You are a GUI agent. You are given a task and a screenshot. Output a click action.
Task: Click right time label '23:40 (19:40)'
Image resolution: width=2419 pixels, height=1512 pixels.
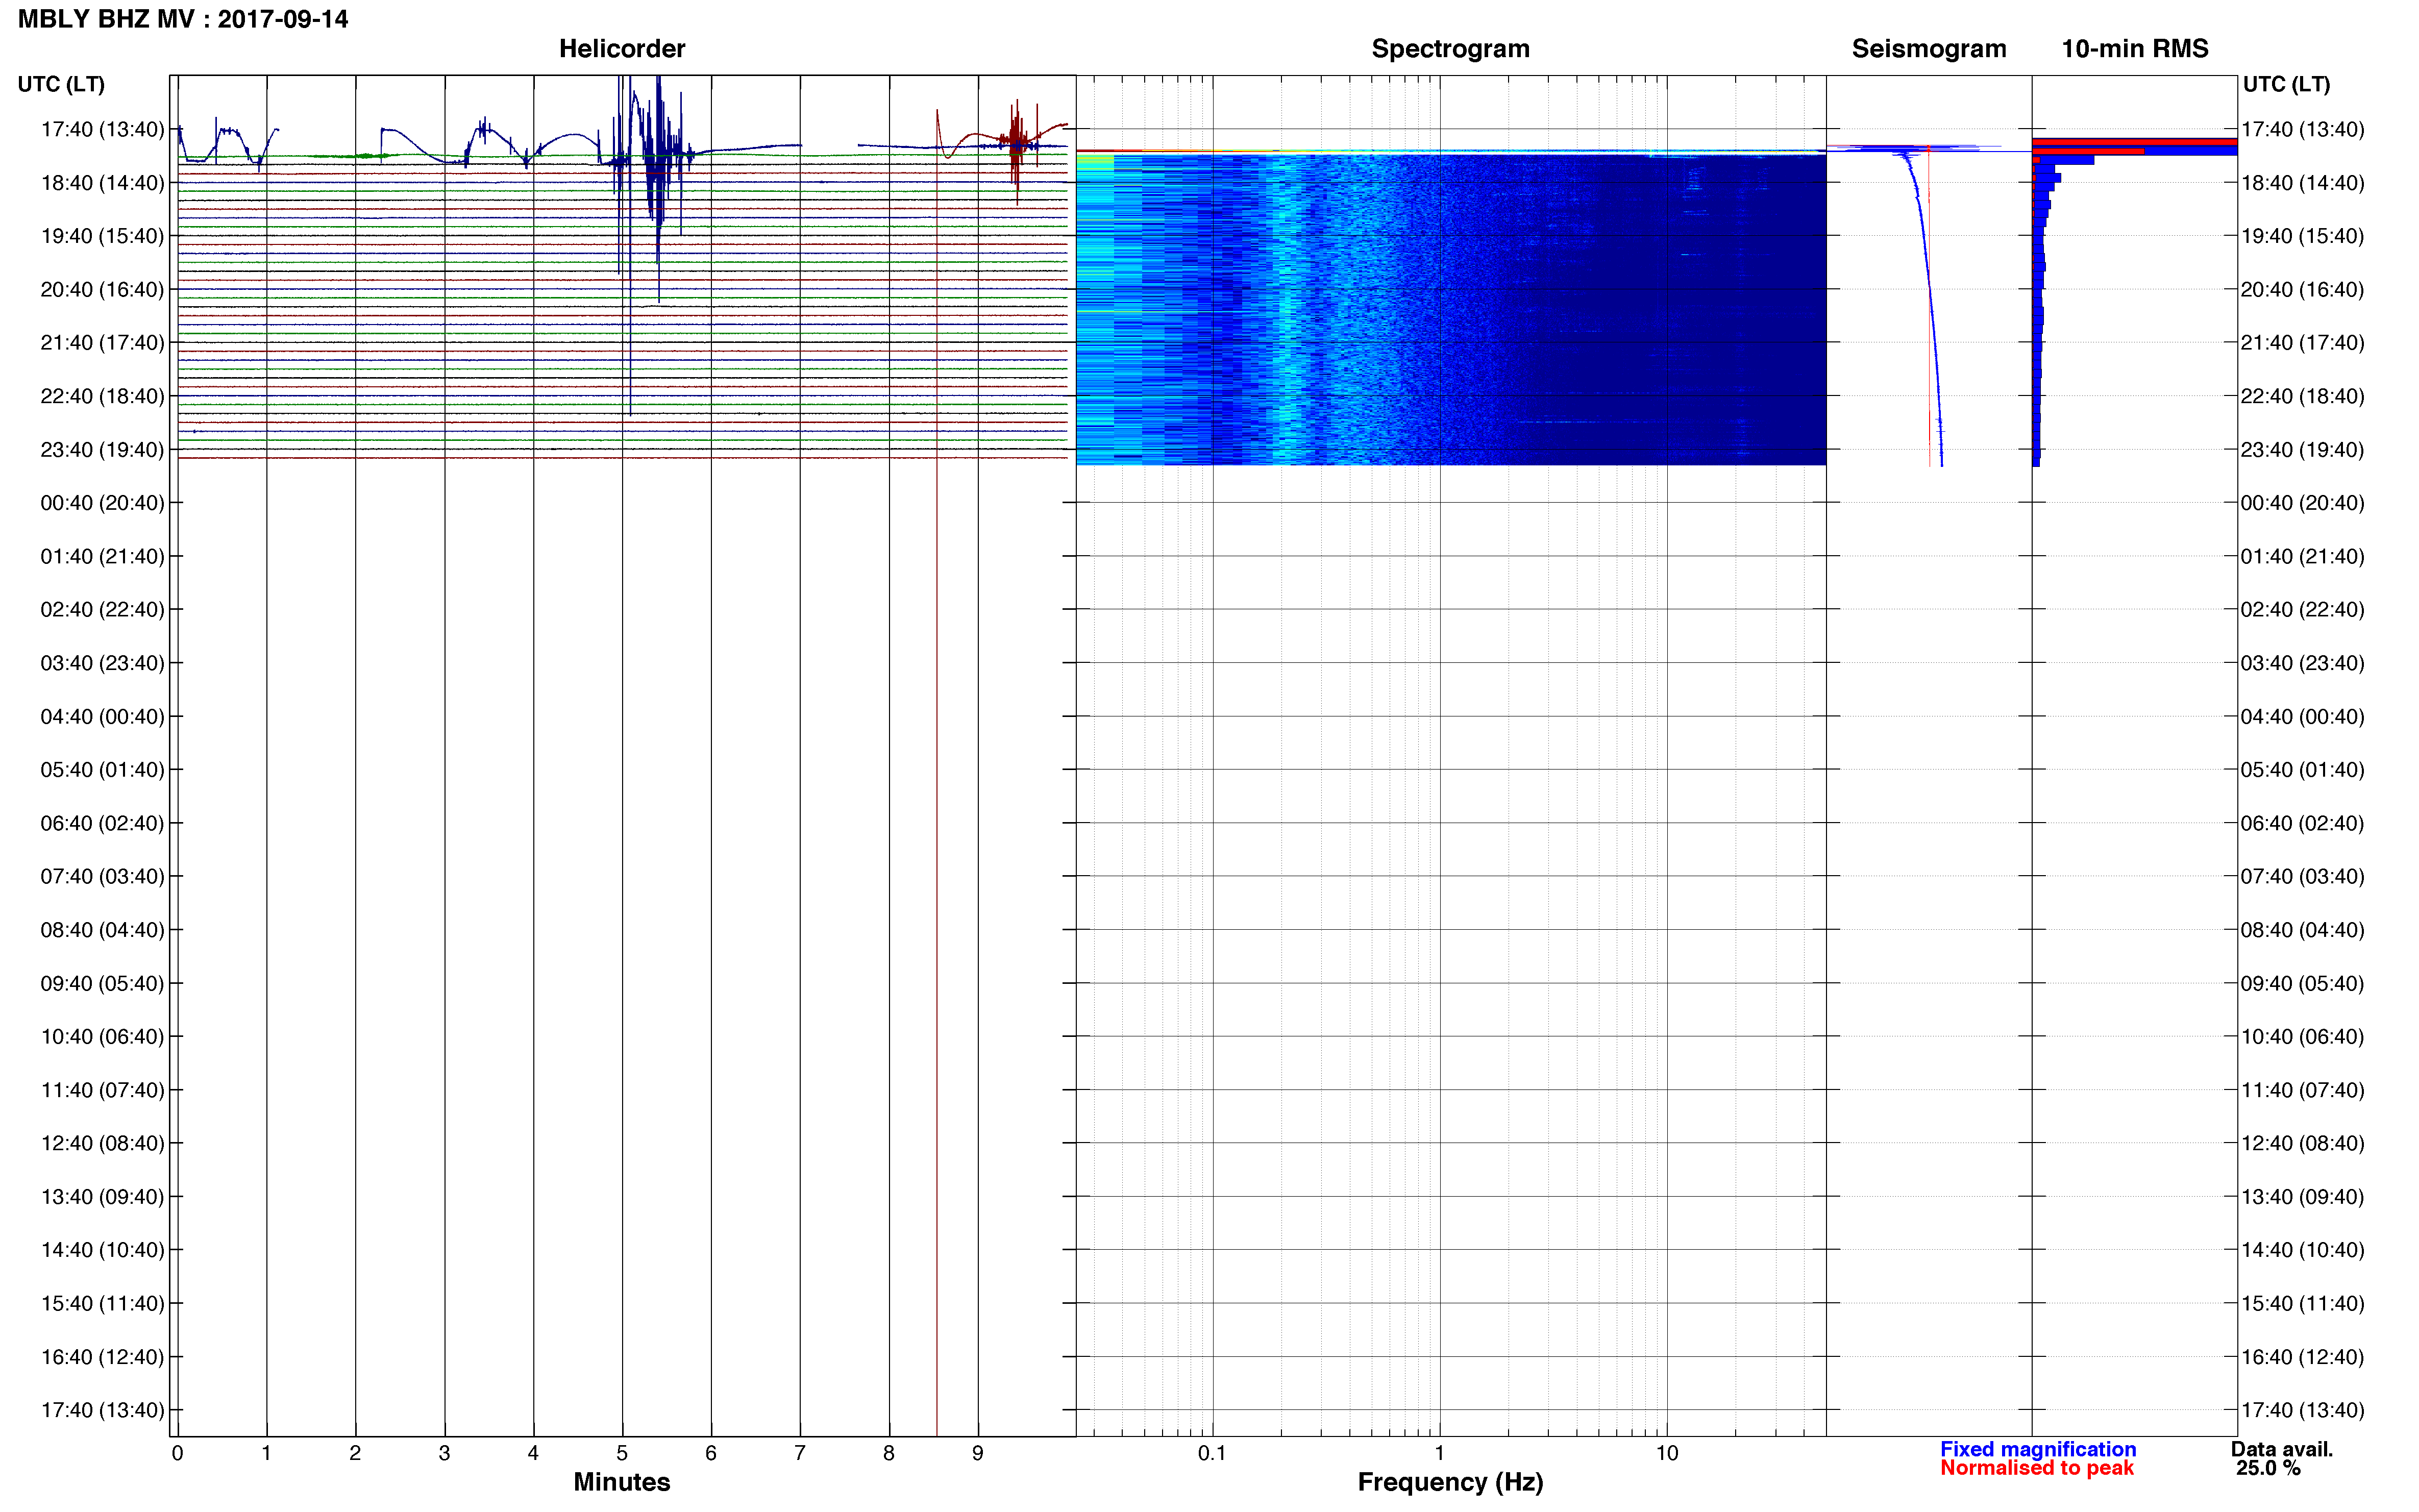coord(2302,450)
